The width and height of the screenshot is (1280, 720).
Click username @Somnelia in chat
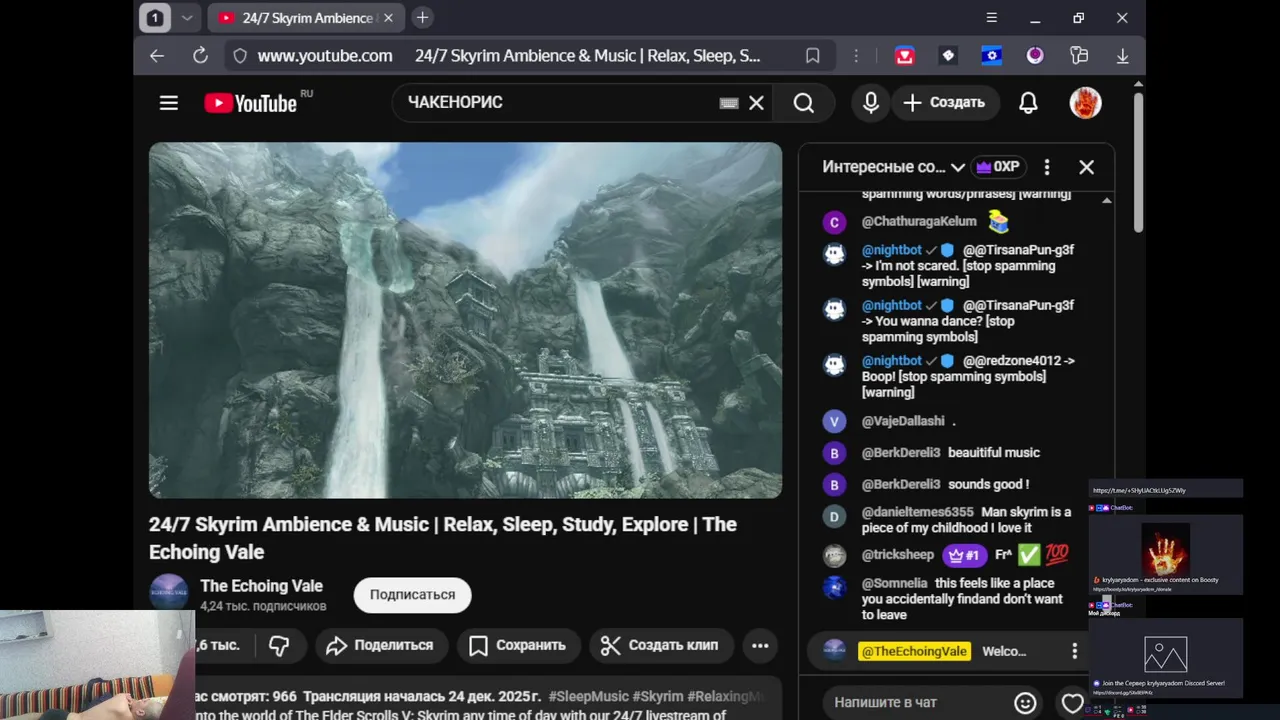coord(894,583)
